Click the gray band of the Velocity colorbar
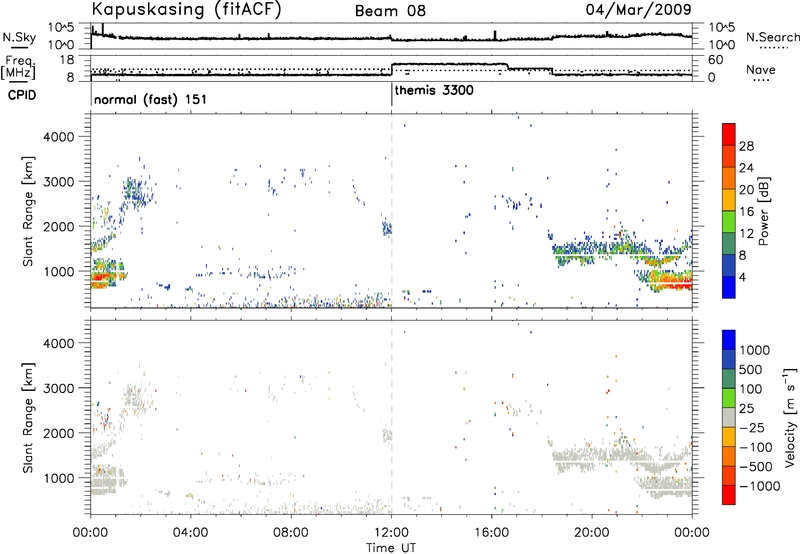Image resolution: width=800 pixels, height=554 pixels. click(729, 417)
